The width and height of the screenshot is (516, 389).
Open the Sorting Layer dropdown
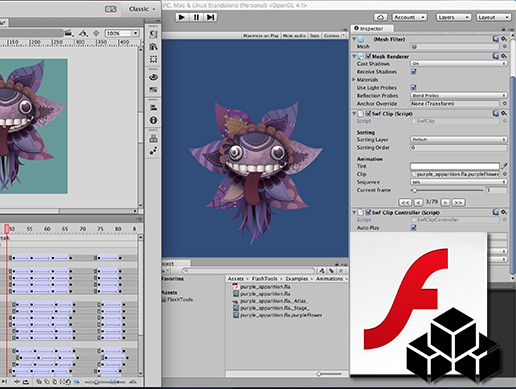coord(459,139)
